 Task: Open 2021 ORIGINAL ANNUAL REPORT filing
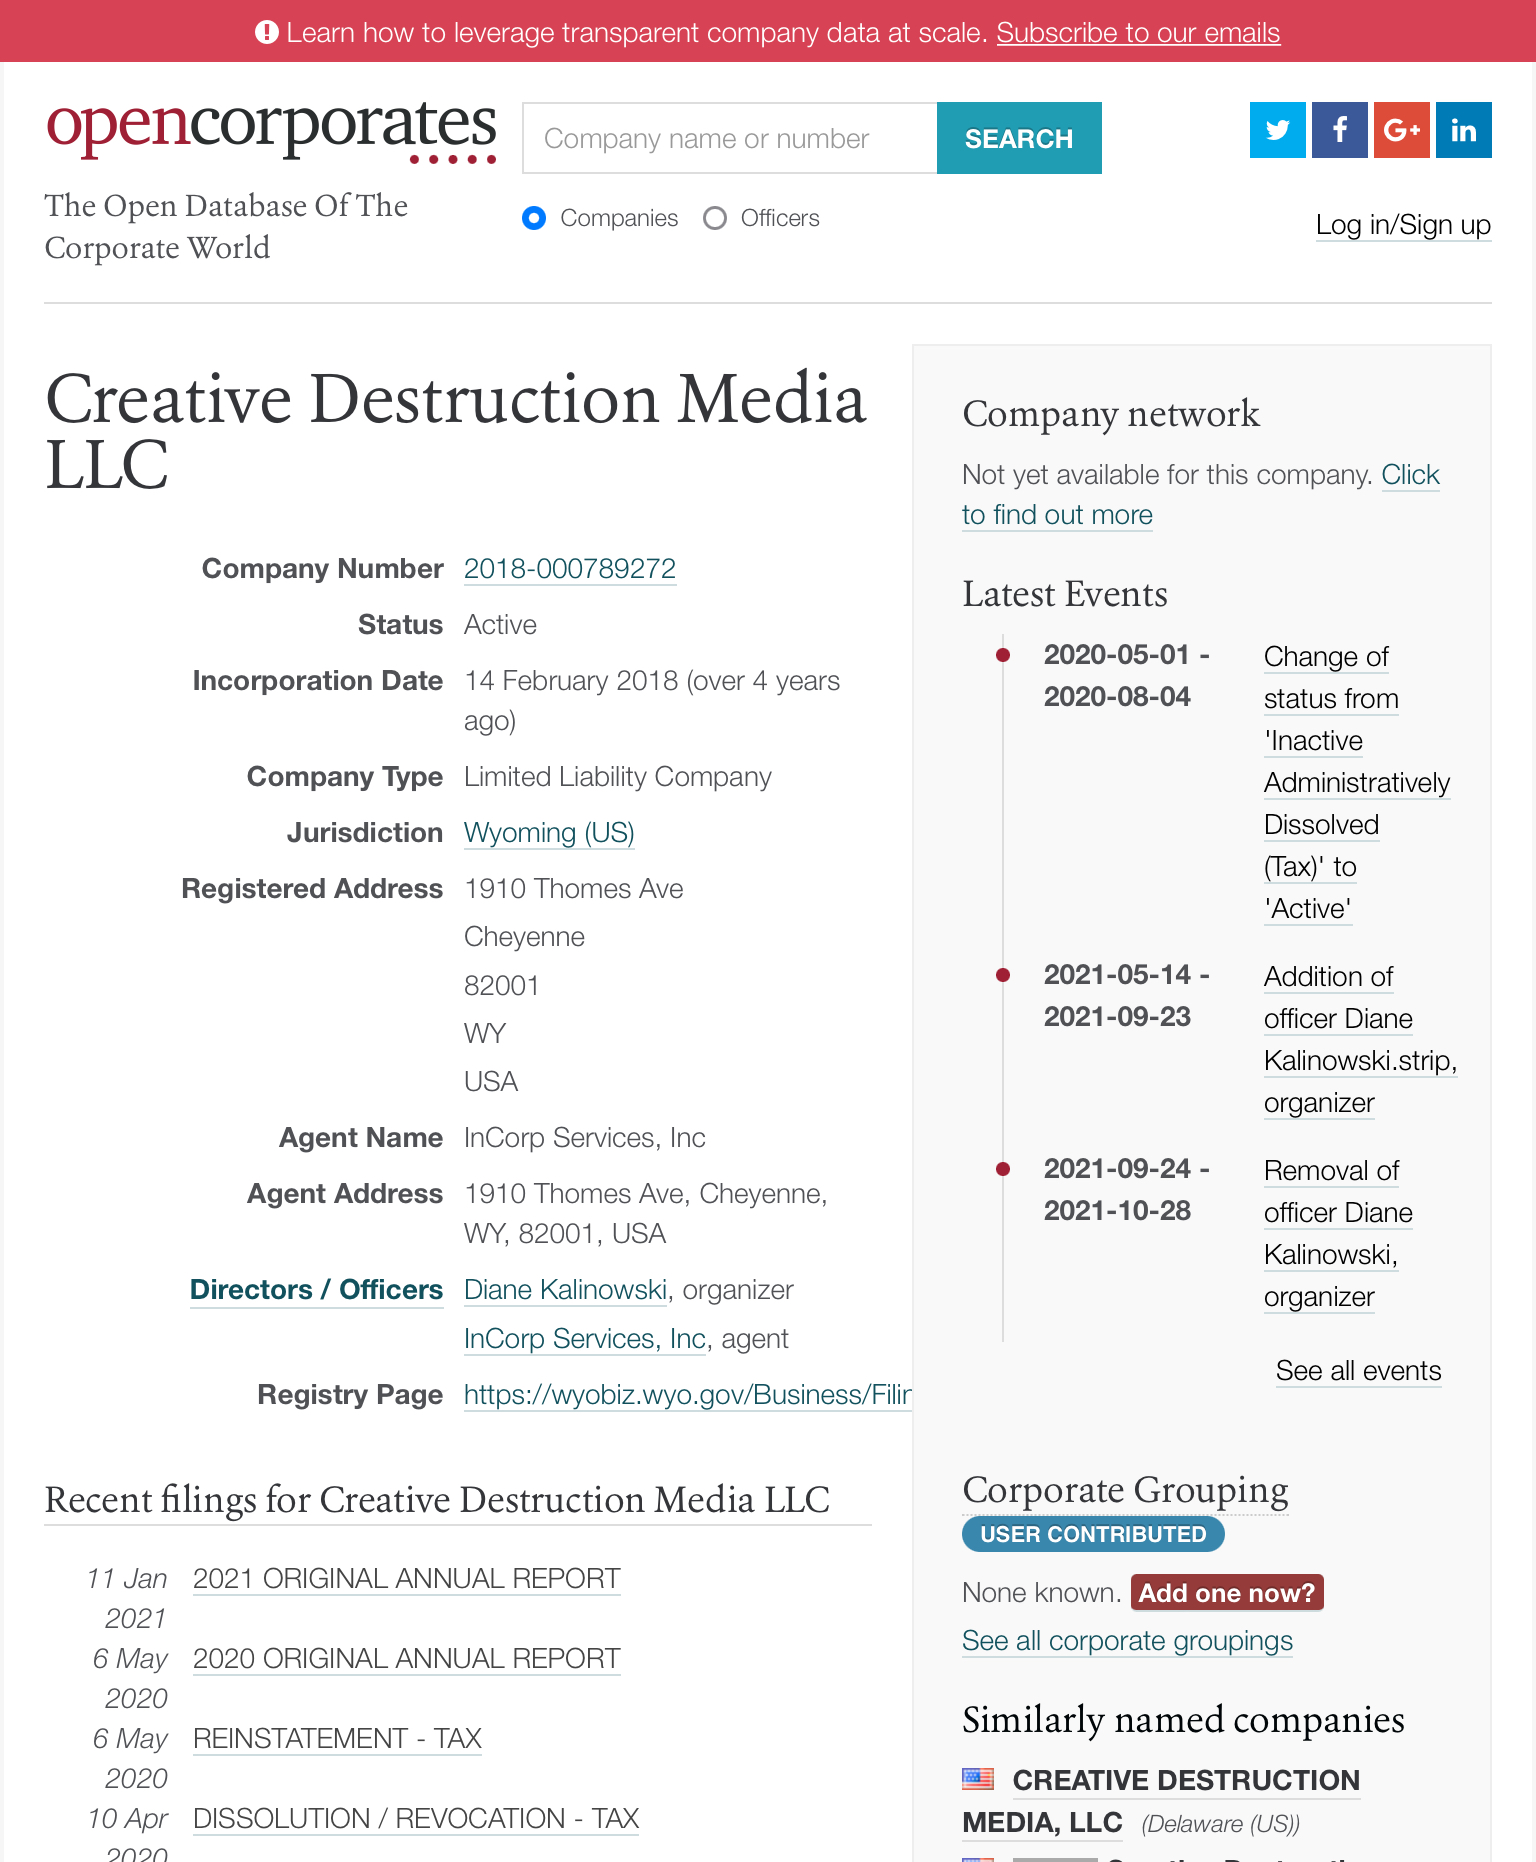click(407, 1578)
